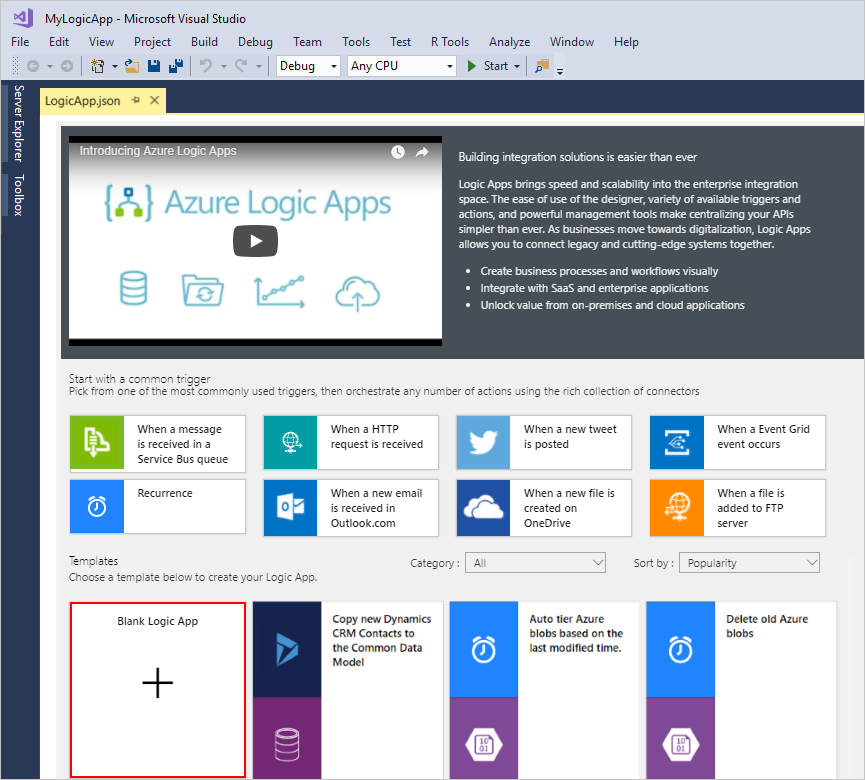The image size is (865, 780).
Task: Navigate backward using the toolbar arrow
Action: pyautogui.click(x=32, y=65)
